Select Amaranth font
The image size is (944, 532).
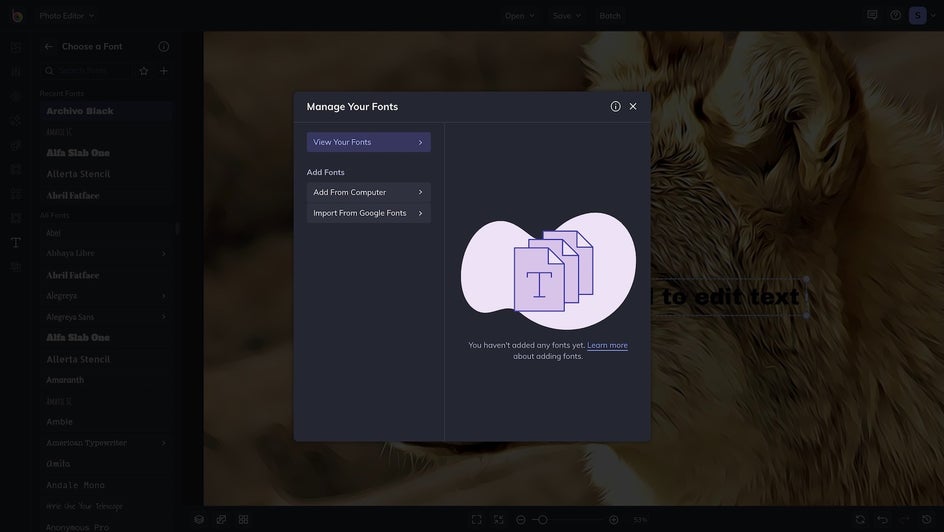[x=106, y=380]
